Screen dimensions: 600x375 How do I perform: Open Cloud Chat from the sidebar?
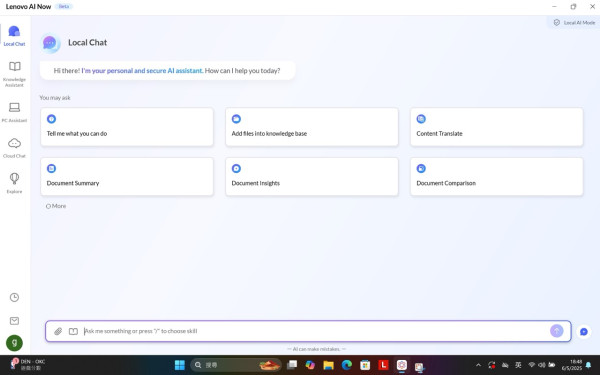14,148
